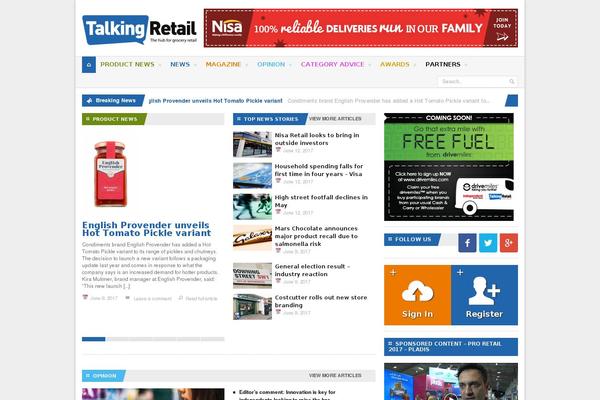The image size is (600, 400).
Task: Click the Galaxy chocolate recall thumbnail
Action: 253,237
